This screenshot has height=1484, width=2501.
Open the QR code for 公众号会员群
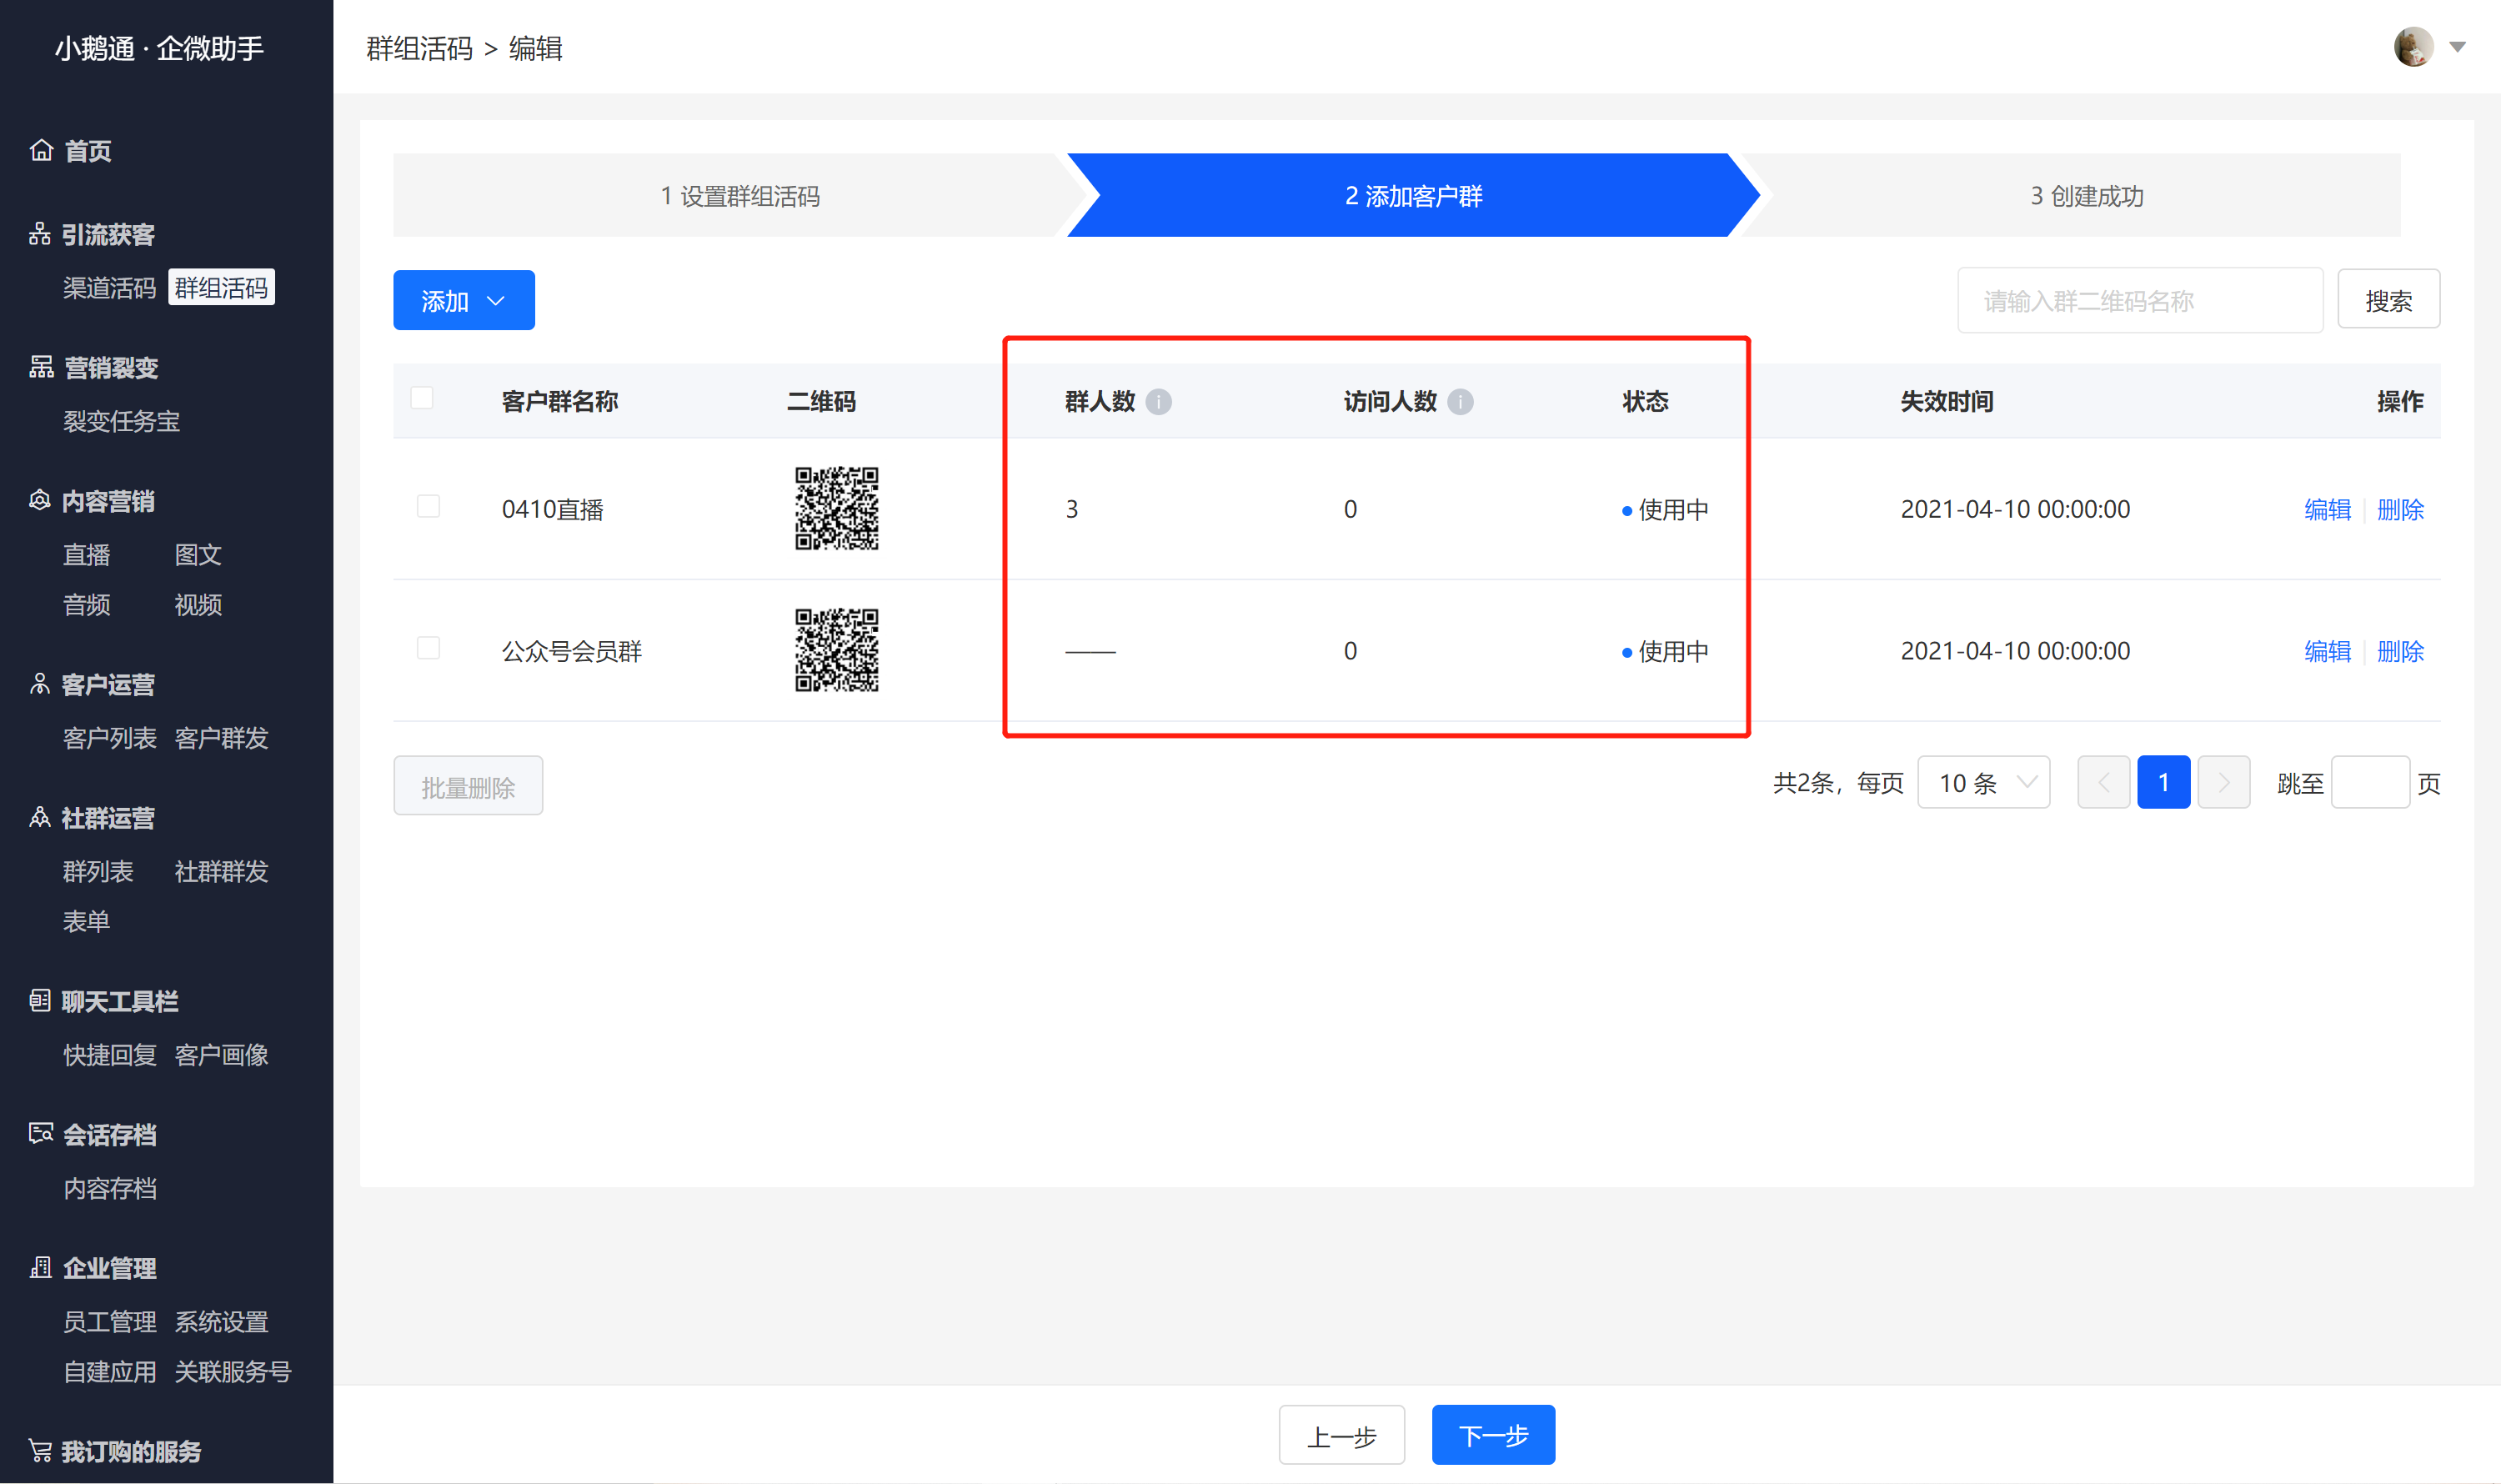[x=836, y=650]
